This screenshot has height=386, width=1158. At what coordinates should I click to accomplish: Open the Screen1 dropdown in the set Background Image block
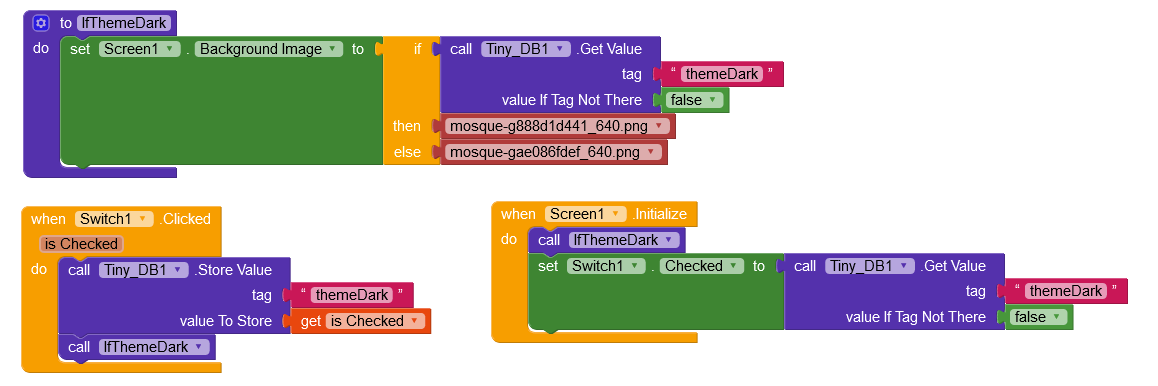tap(140, 49)
